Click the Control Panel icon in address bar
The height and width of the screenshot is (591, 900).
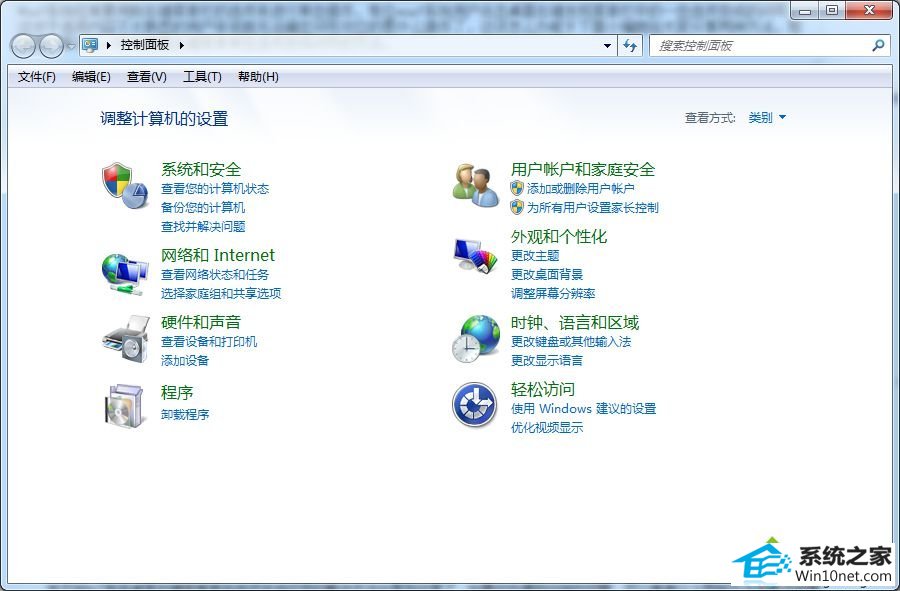90,45
